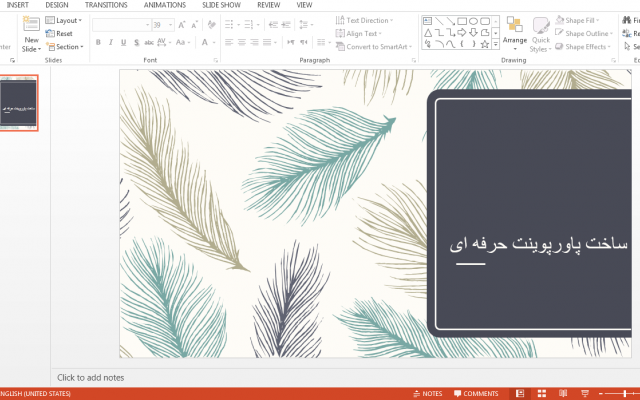Insert a Left Brace shape
The height and width of the screenshot is (400, 640).
(462, 44)
